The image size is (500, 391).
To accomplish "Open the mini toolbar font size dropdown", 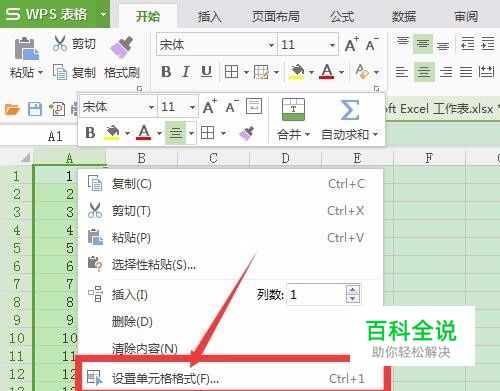I will pyautogui.click(x=192, y=107).
